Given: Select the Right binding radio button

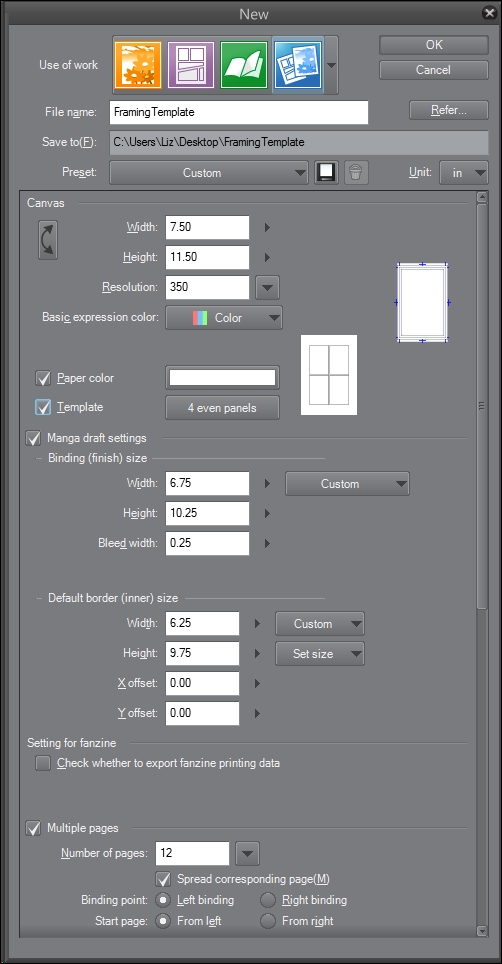Looking at the screenshot, I should click(x=268, y=900).
